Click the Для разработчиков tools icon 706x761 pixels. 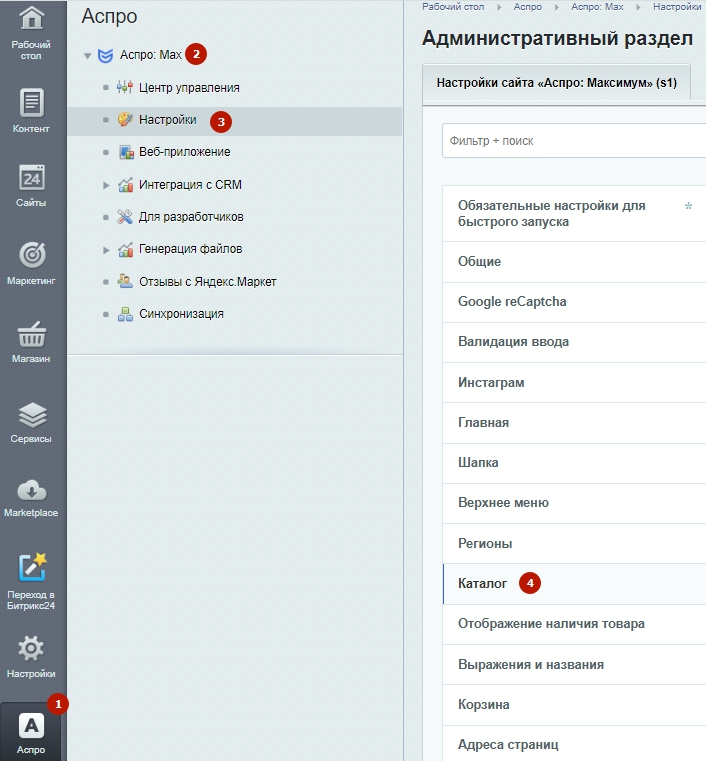(x=125, y=217)
